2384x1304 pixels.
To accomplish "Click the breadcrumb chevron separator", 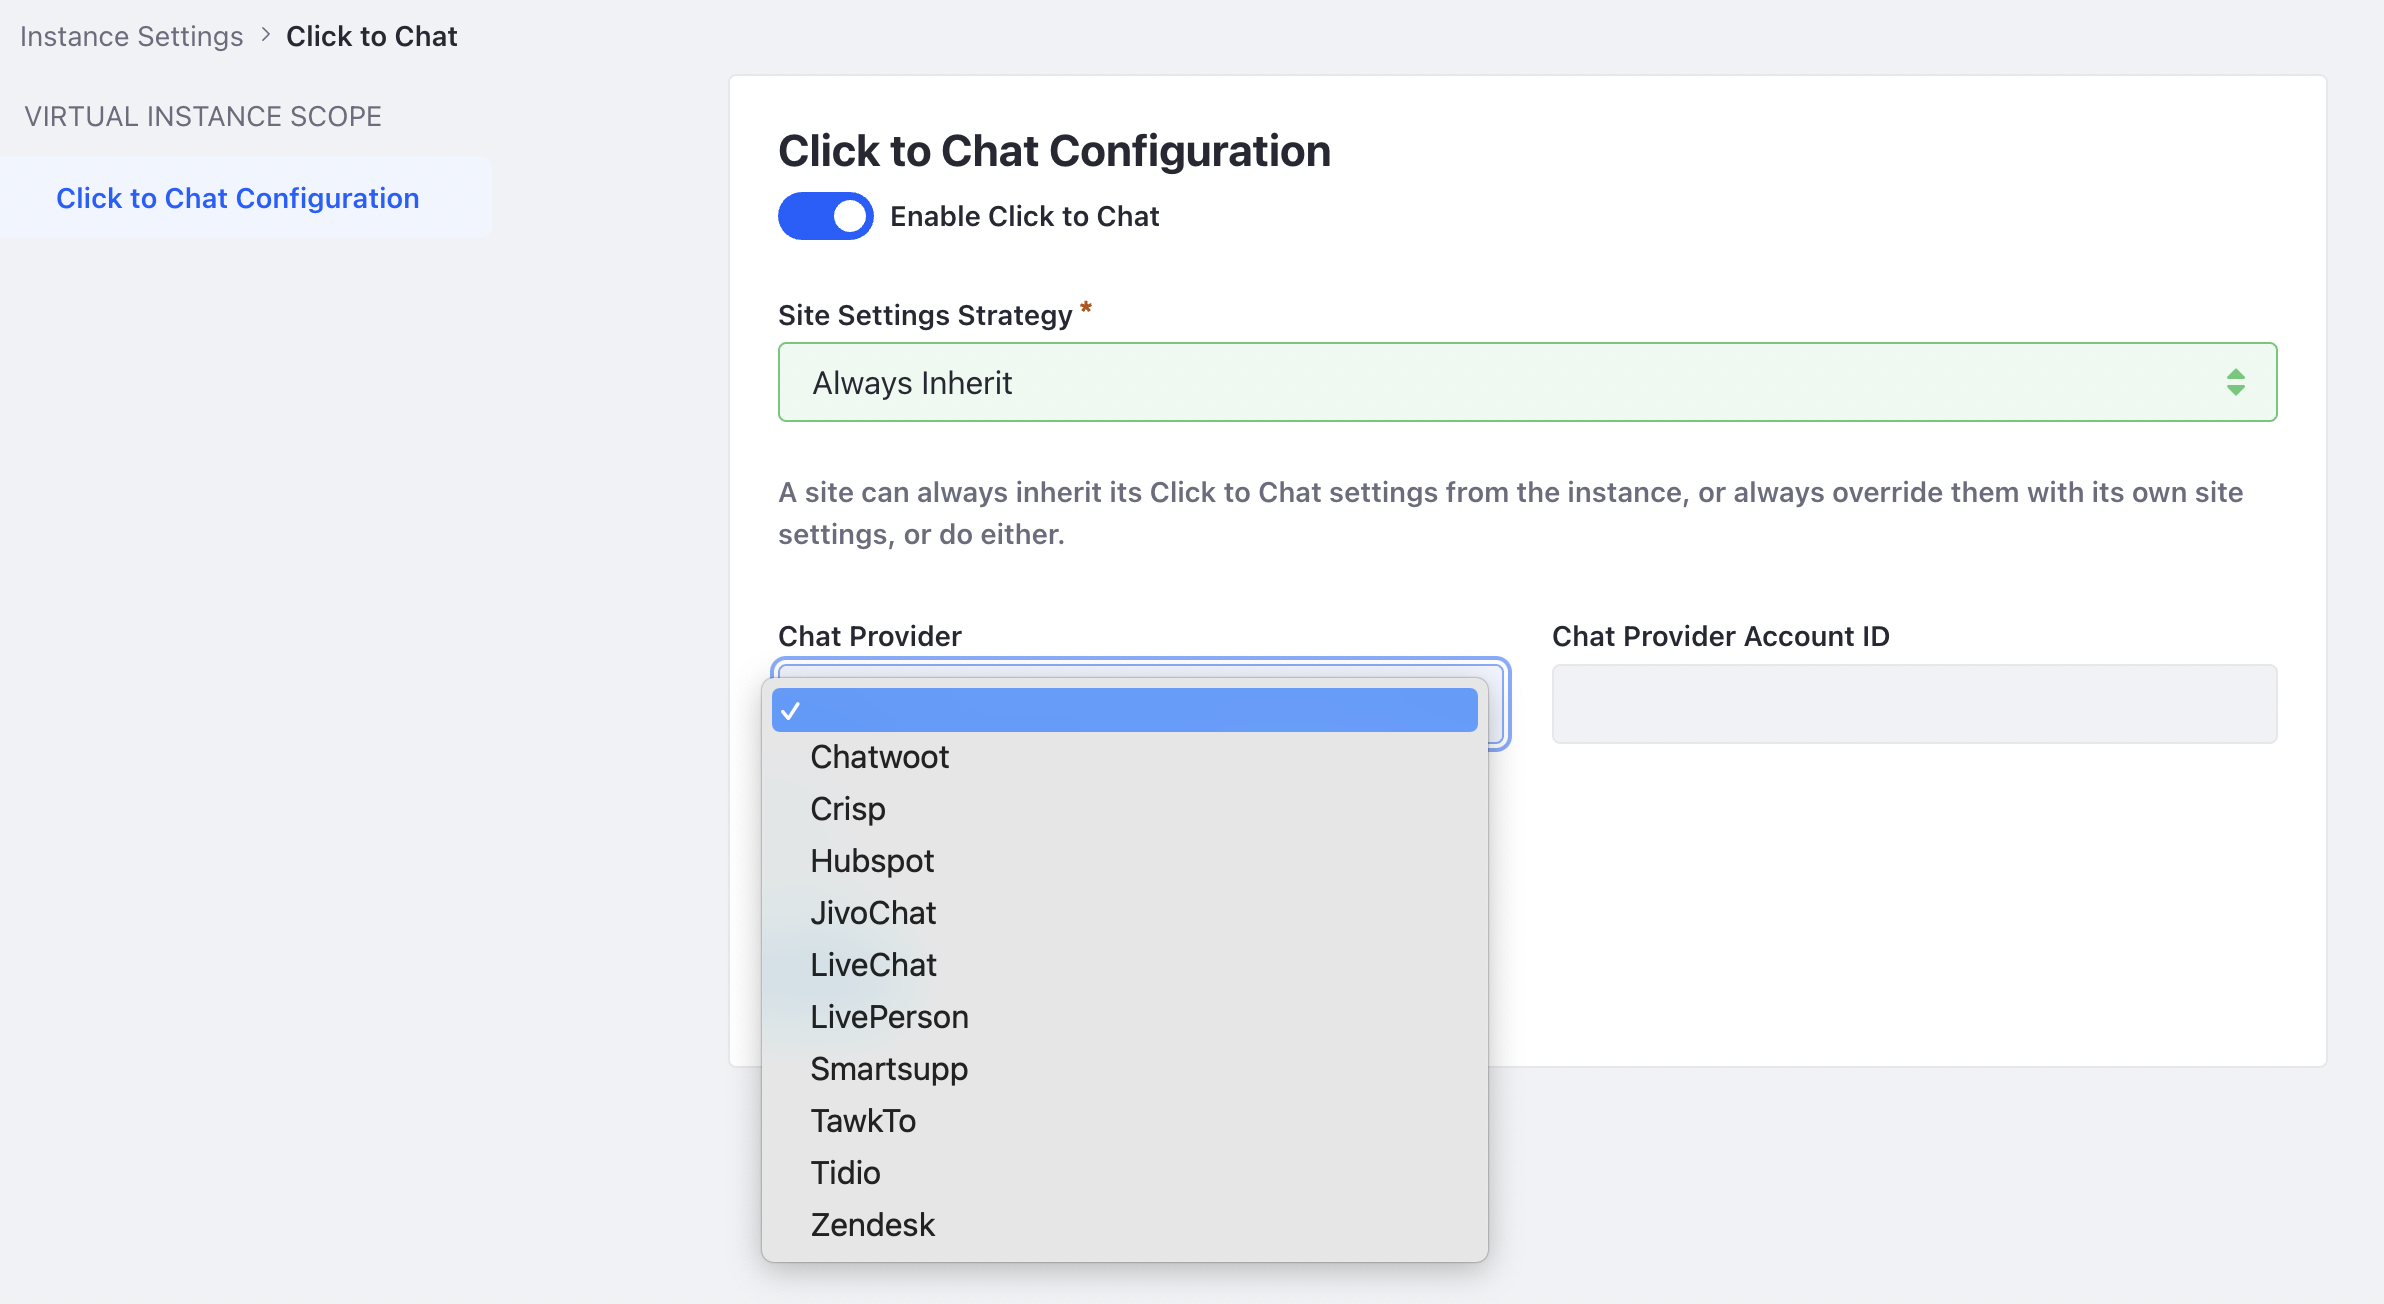I will pyautogui.click(x=265, y=35).
